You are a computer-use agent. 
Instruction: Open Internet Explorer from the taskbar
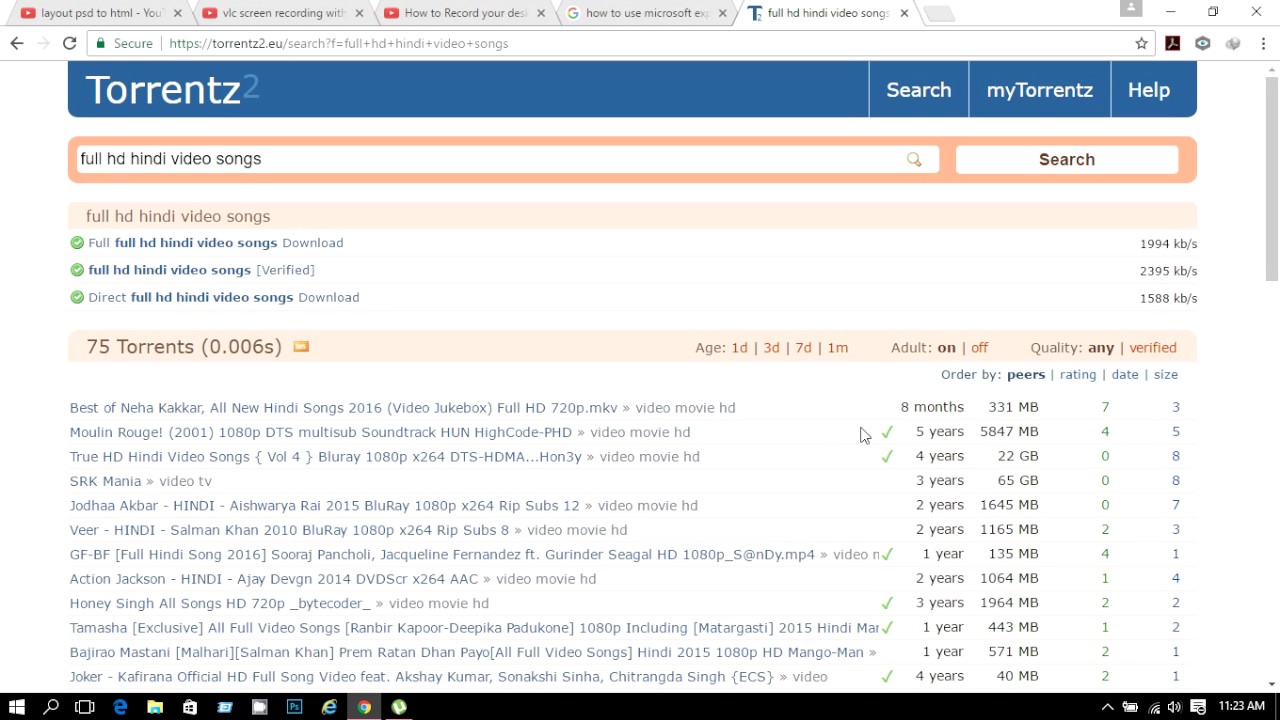pos(329,706)
